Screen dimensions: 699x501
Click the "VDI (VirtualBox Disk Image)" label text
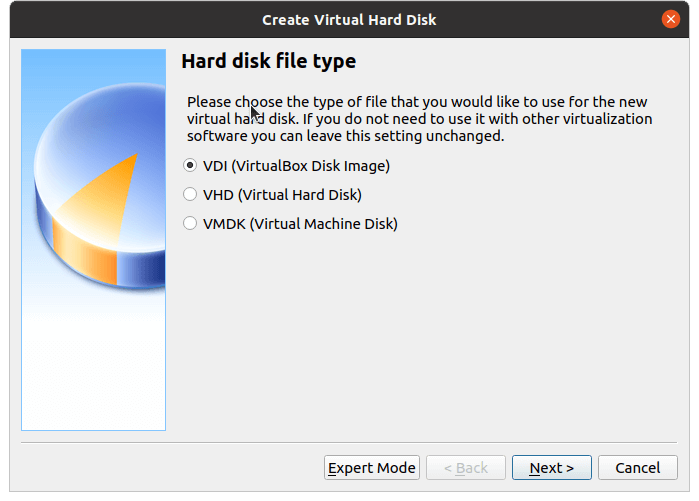[x=296, y=166]
